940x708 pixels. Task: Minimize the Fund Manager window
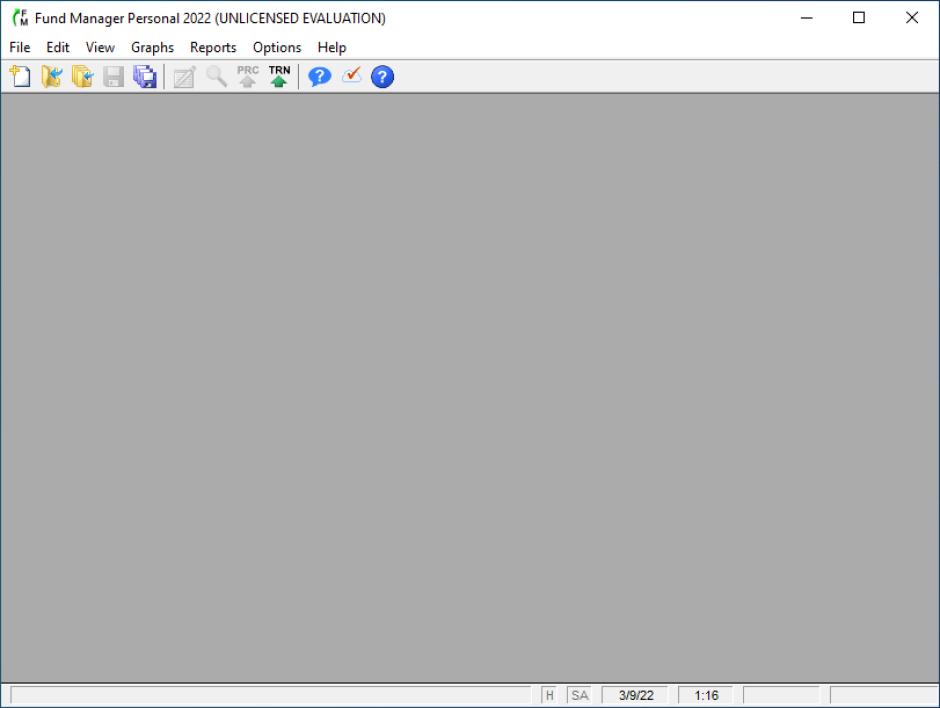click(806, 18)
